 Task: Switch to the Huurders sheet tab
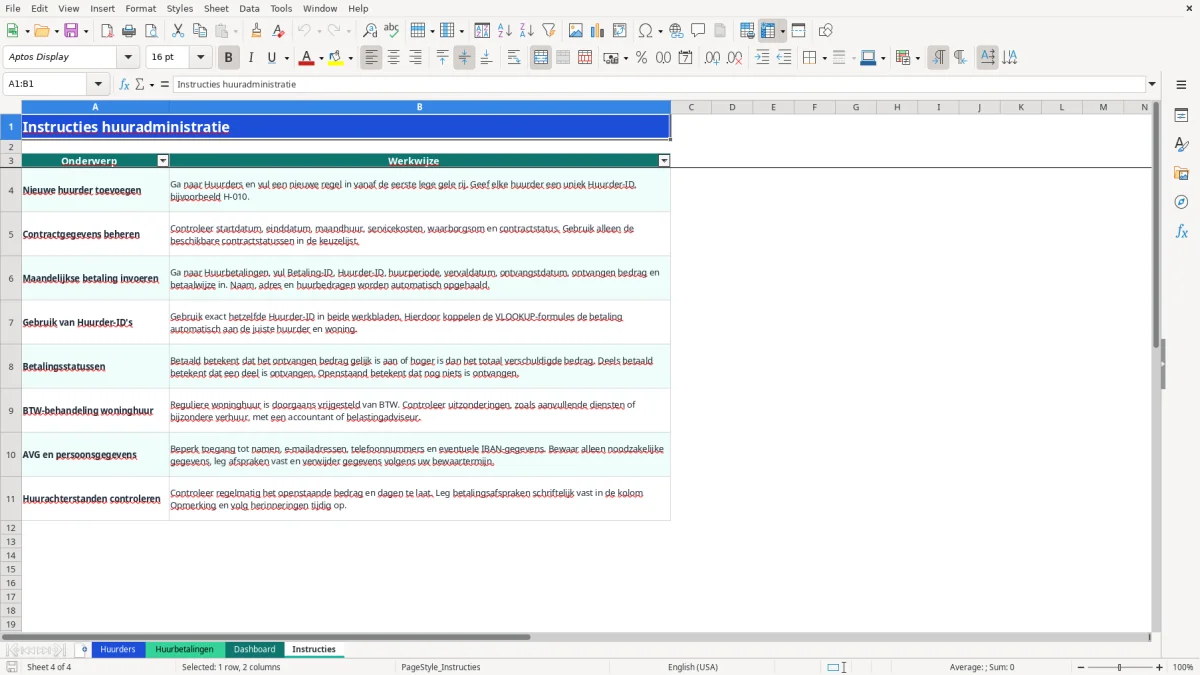point(118,649)
